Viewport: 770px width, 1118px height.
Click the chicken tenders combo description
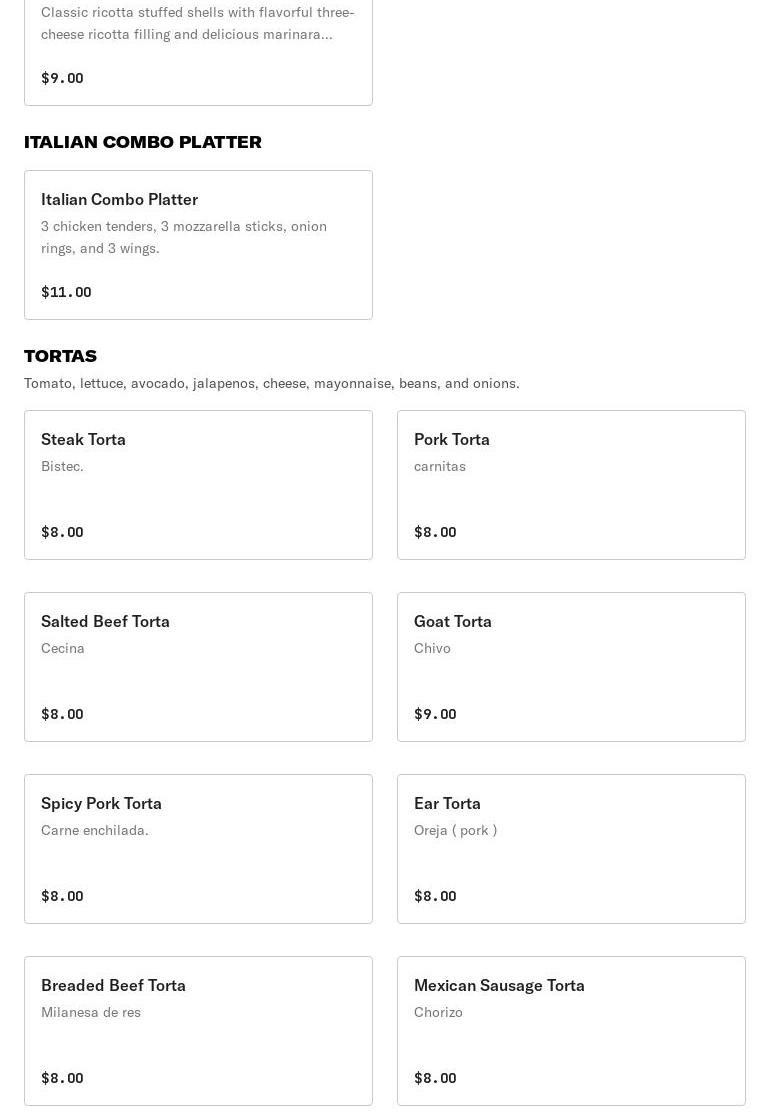[184, 237]
